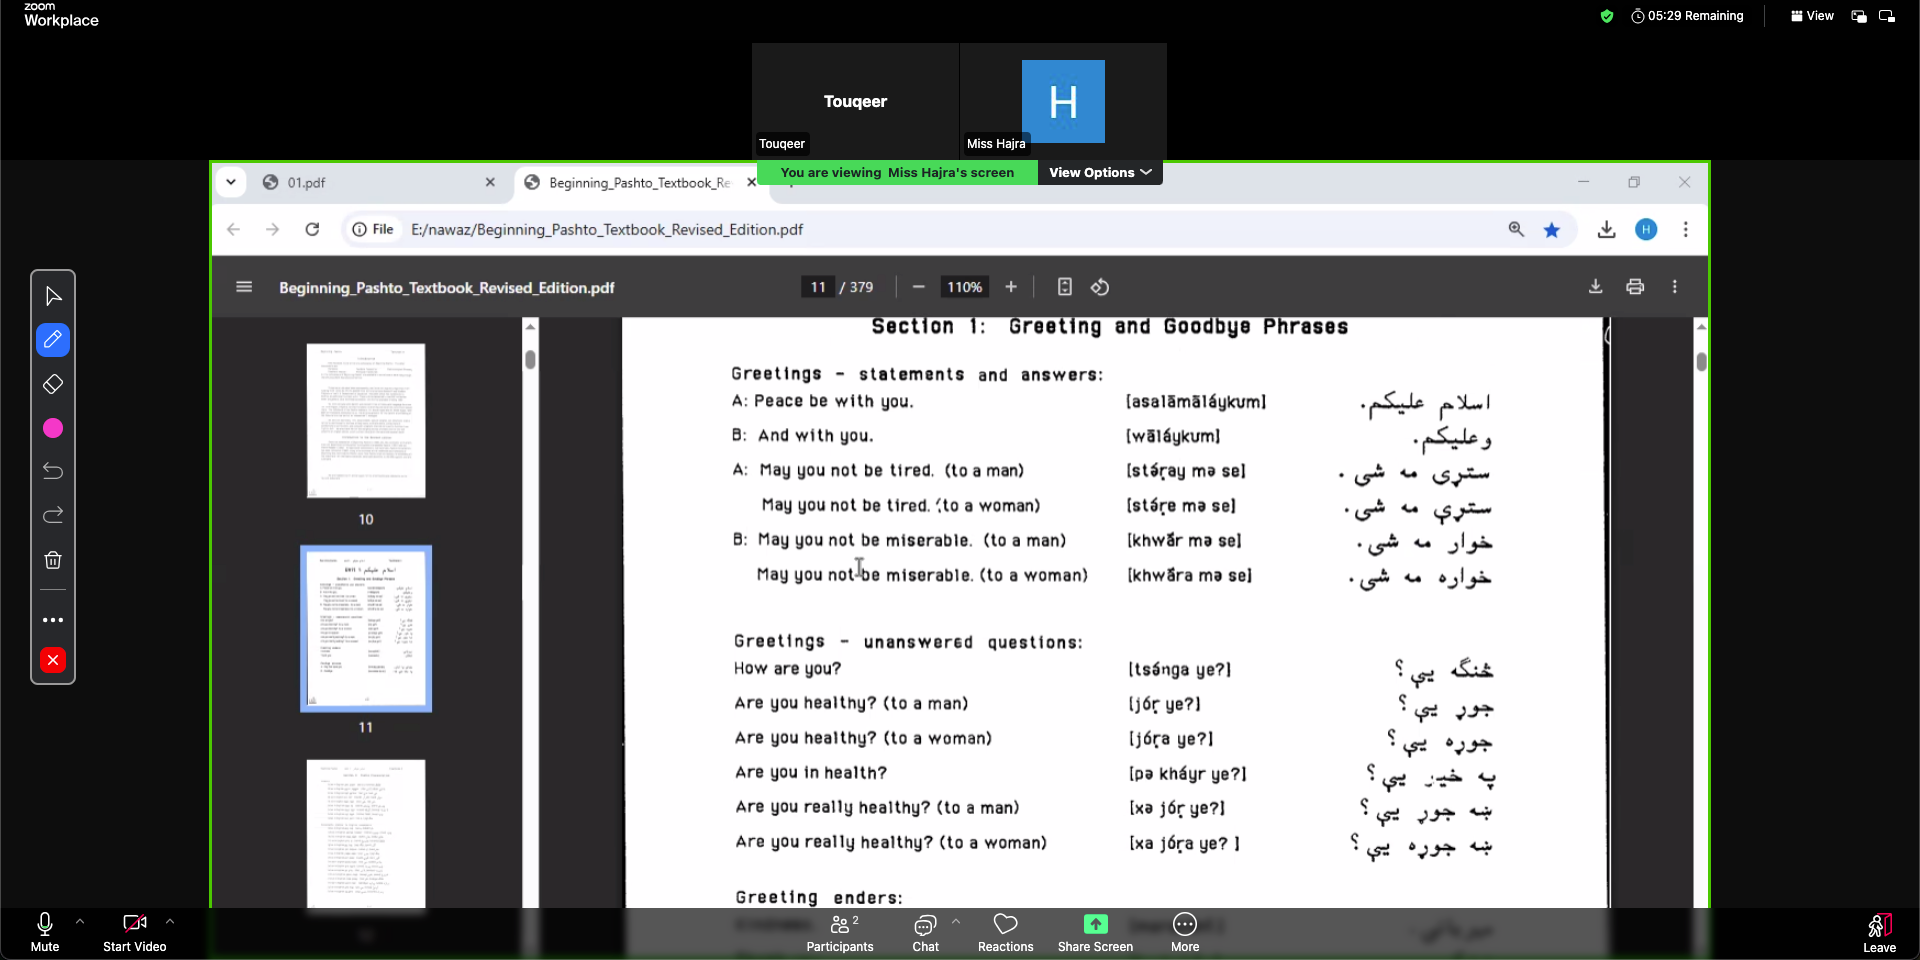
Task: Close the annotation toolbar with the red X
Action: [53, 660]
